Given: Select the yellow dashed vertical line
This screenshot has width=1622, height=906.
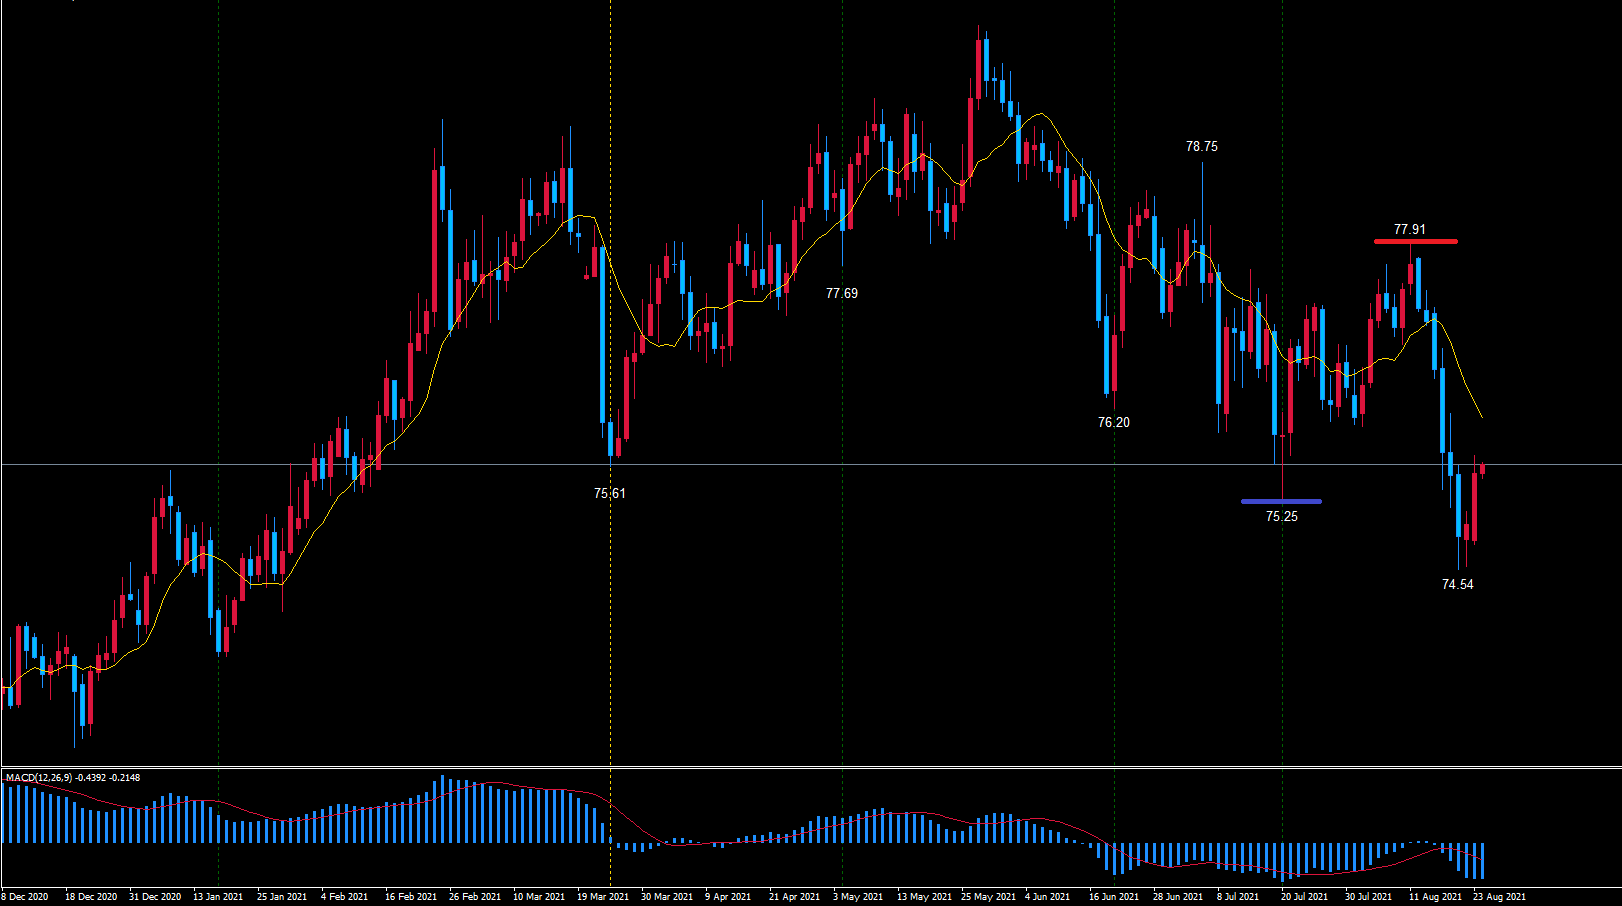Looking at the screenshot, I should pyautogui.click(x=611, y=300).
